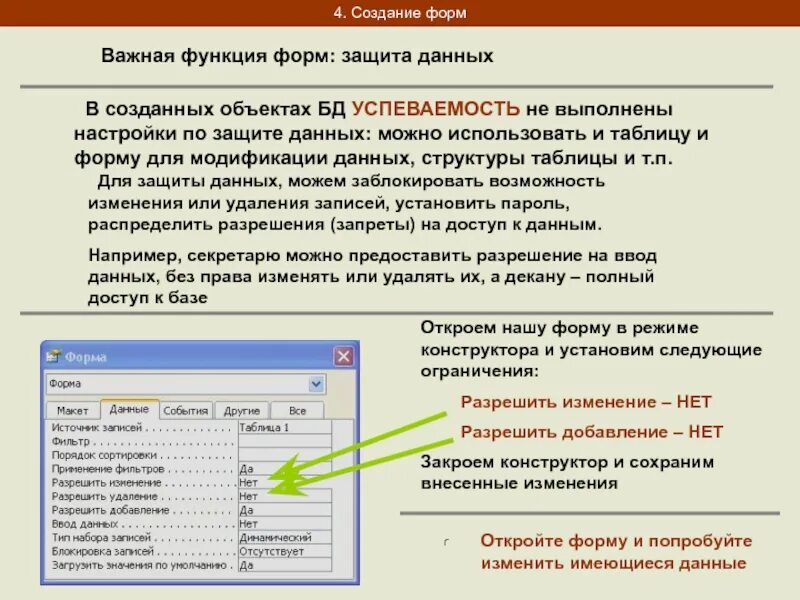Switch to the Другие tab

click(241, 411)
